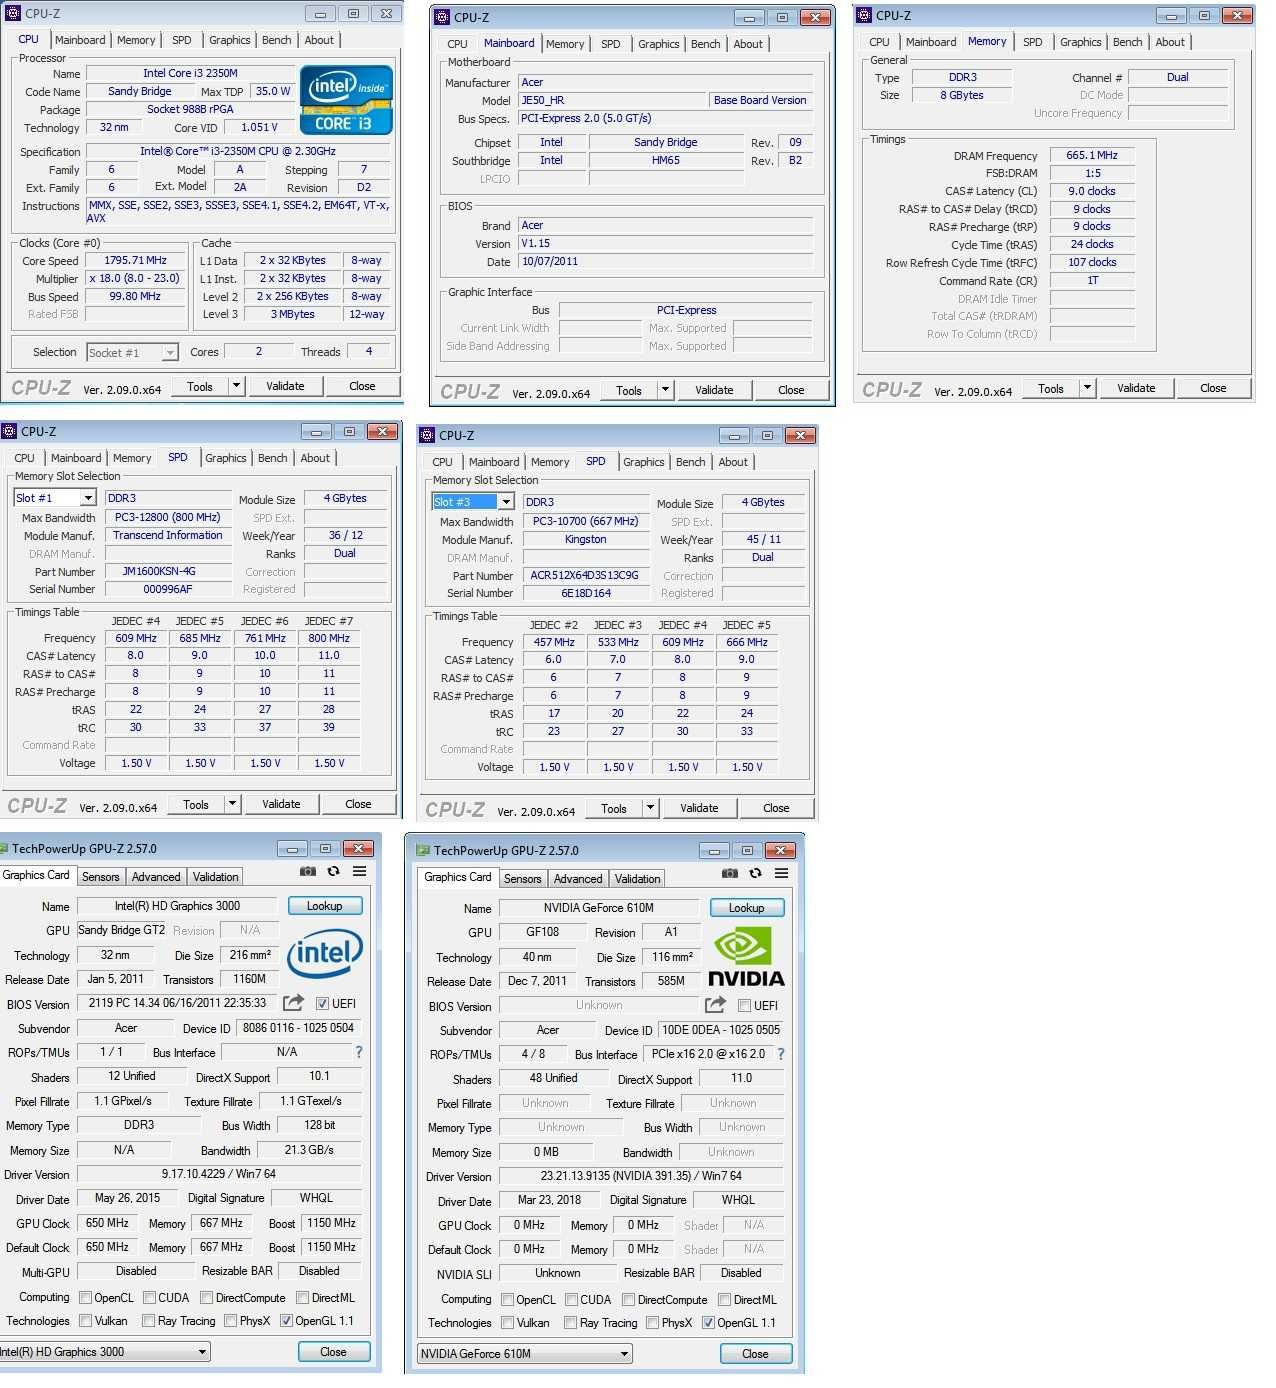Click the Tools button in the Slot #1 SPD window

pos(196,804)
